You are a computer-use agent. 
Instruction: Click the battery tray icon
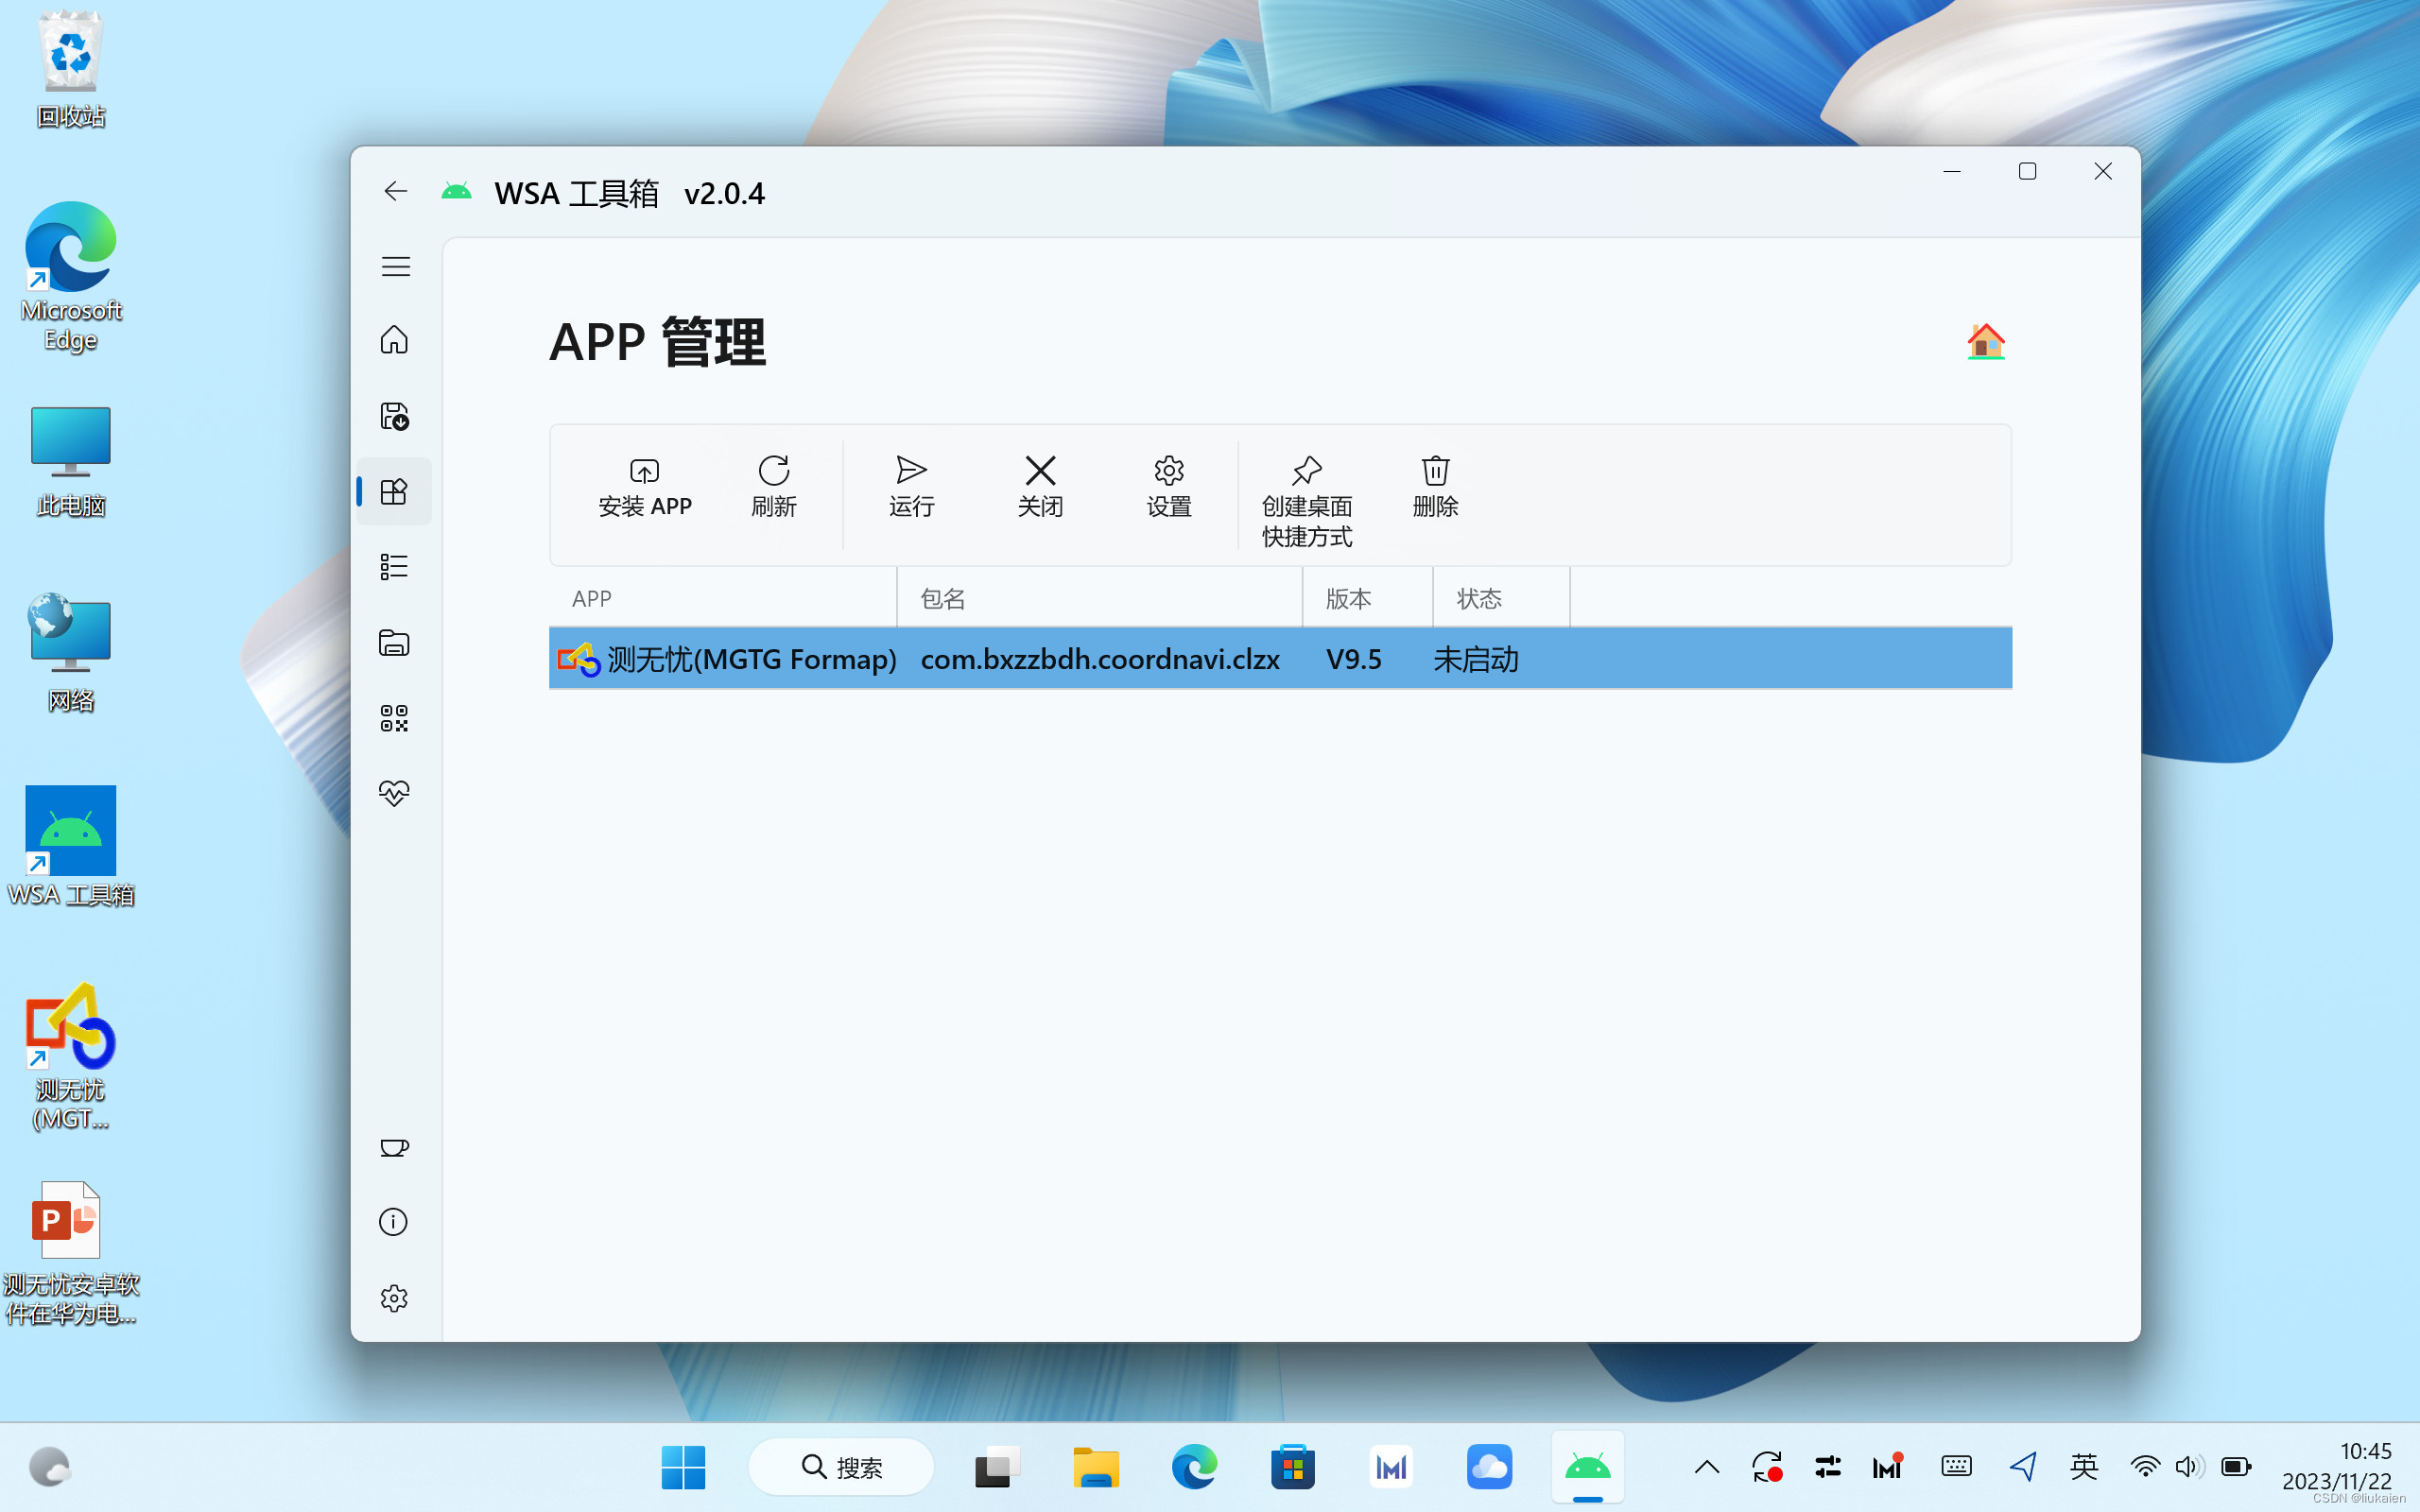2236,1467
